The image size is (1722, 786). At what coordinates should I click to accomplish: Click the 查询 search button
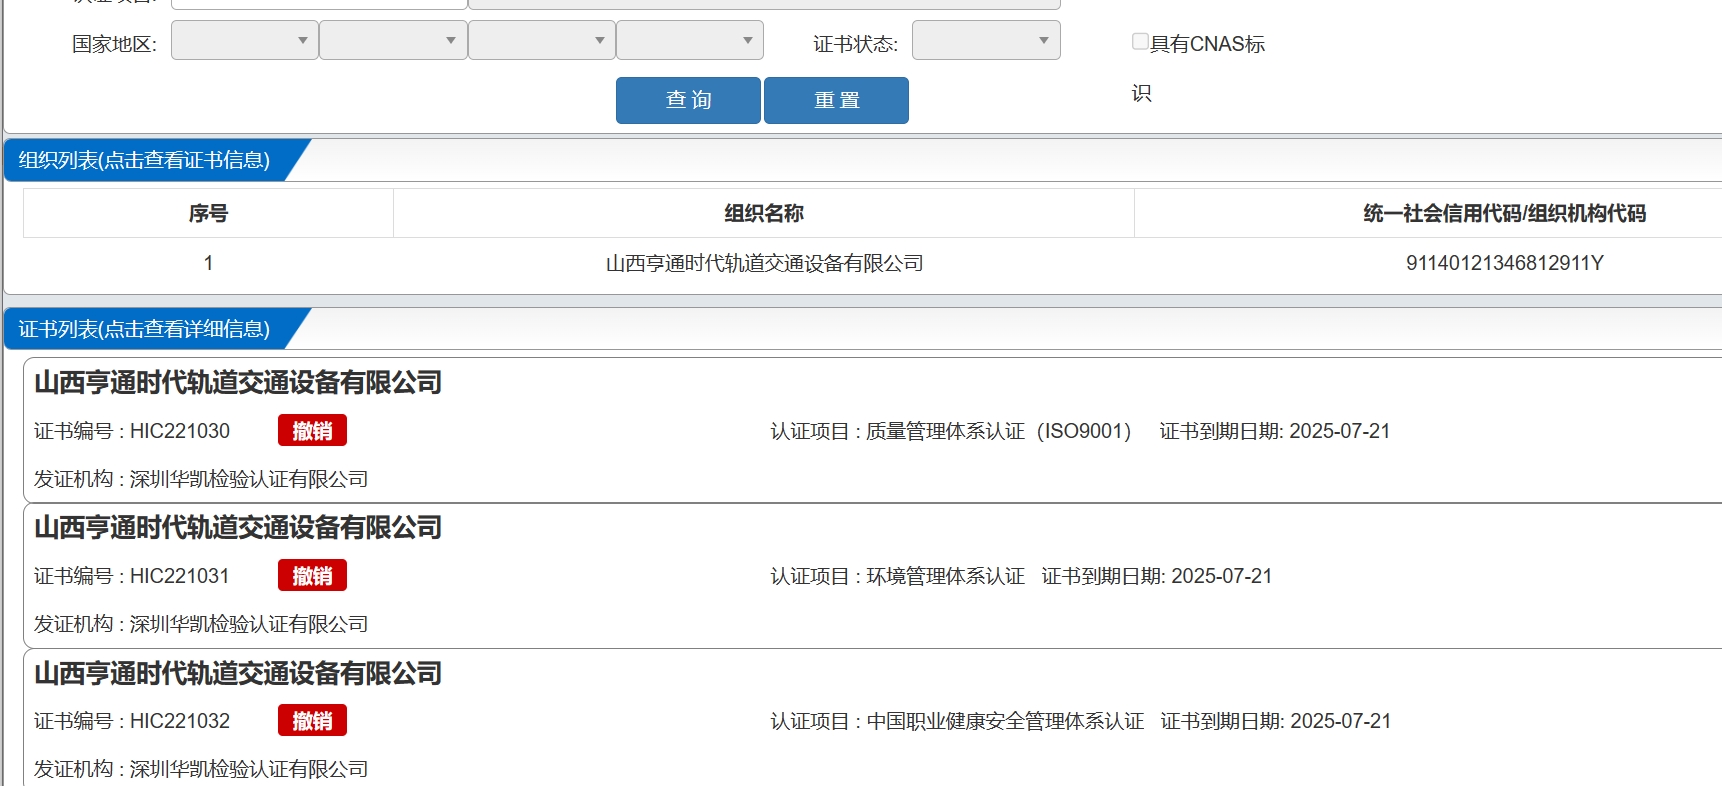(688, 100)
